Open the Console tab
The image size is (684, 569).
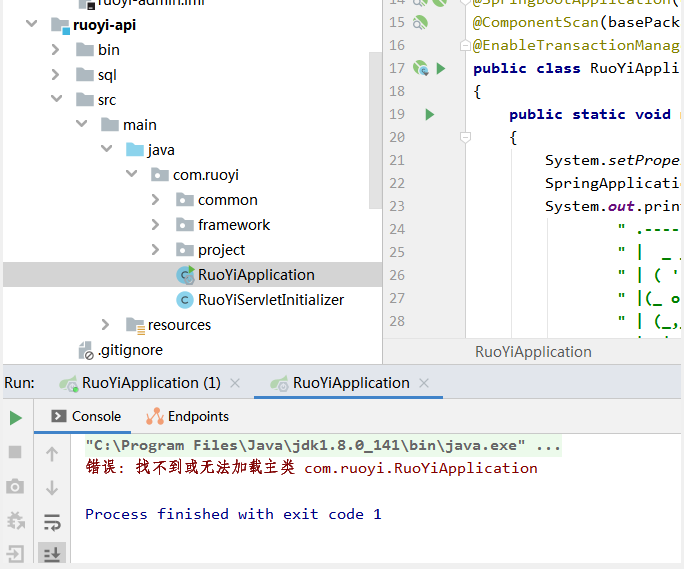86,416
